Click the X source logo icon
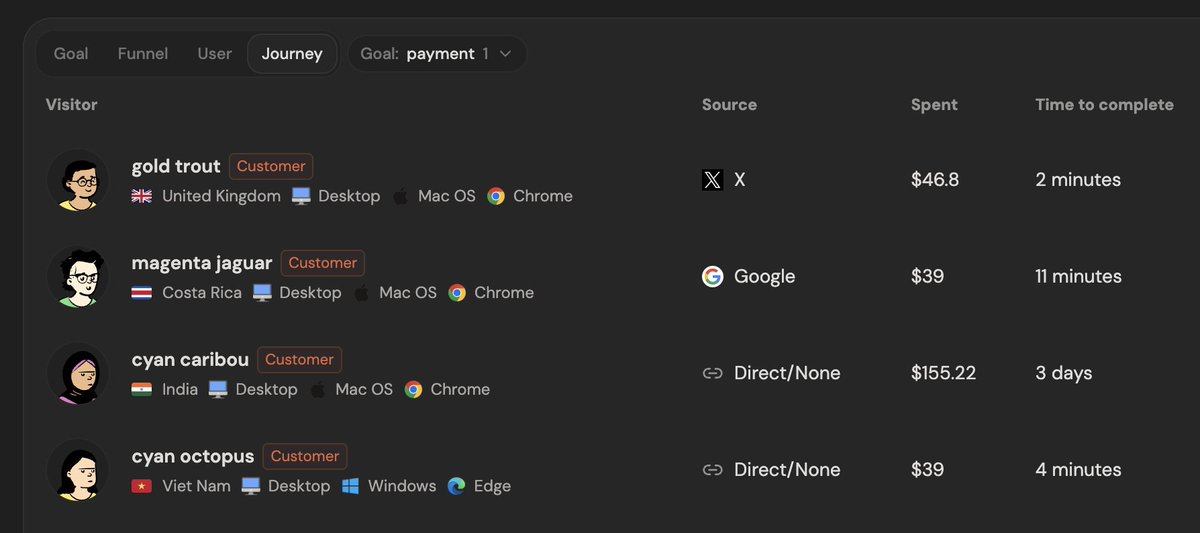Viewport: 1200px width, 533px height. tap(712, 180)
